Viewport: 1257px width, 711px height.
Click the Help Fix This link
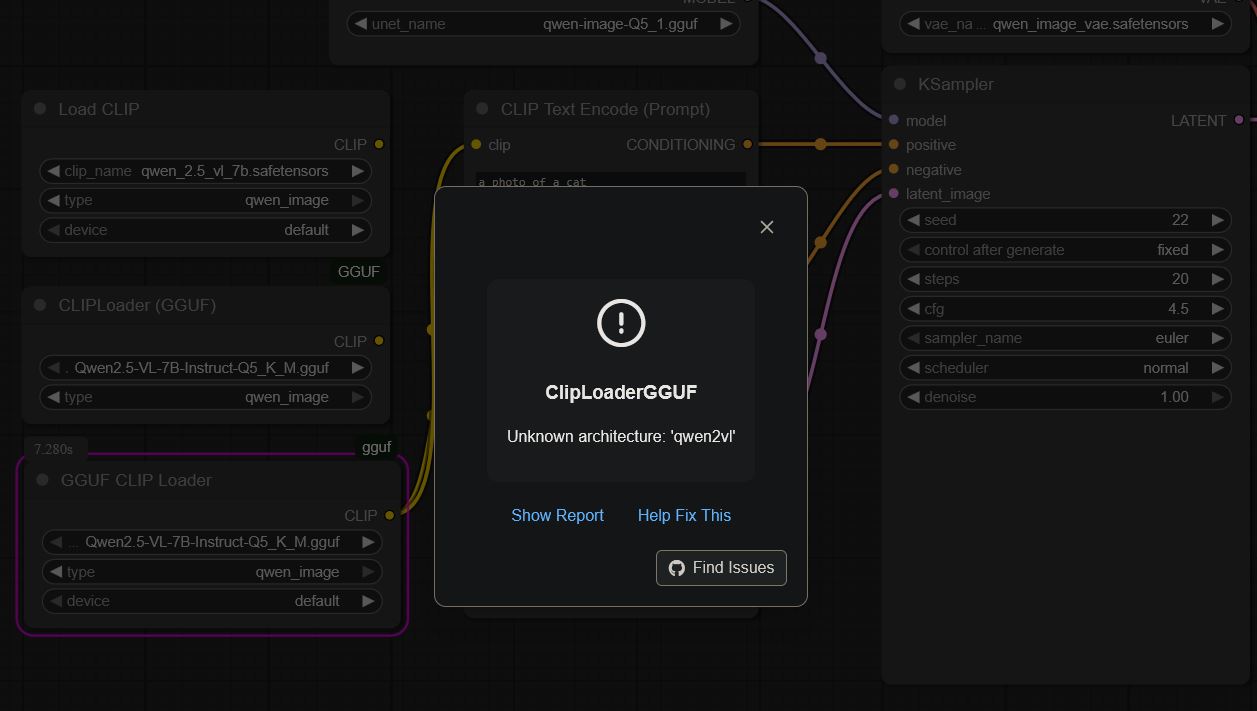[684, 515]
